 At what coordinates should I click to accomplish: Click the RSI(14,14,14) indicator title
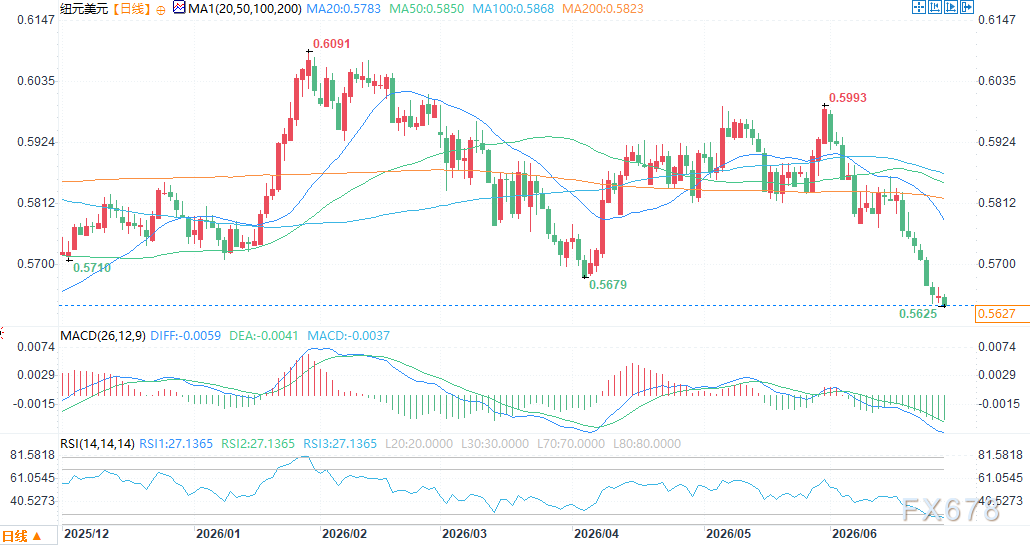pos(97,444)
